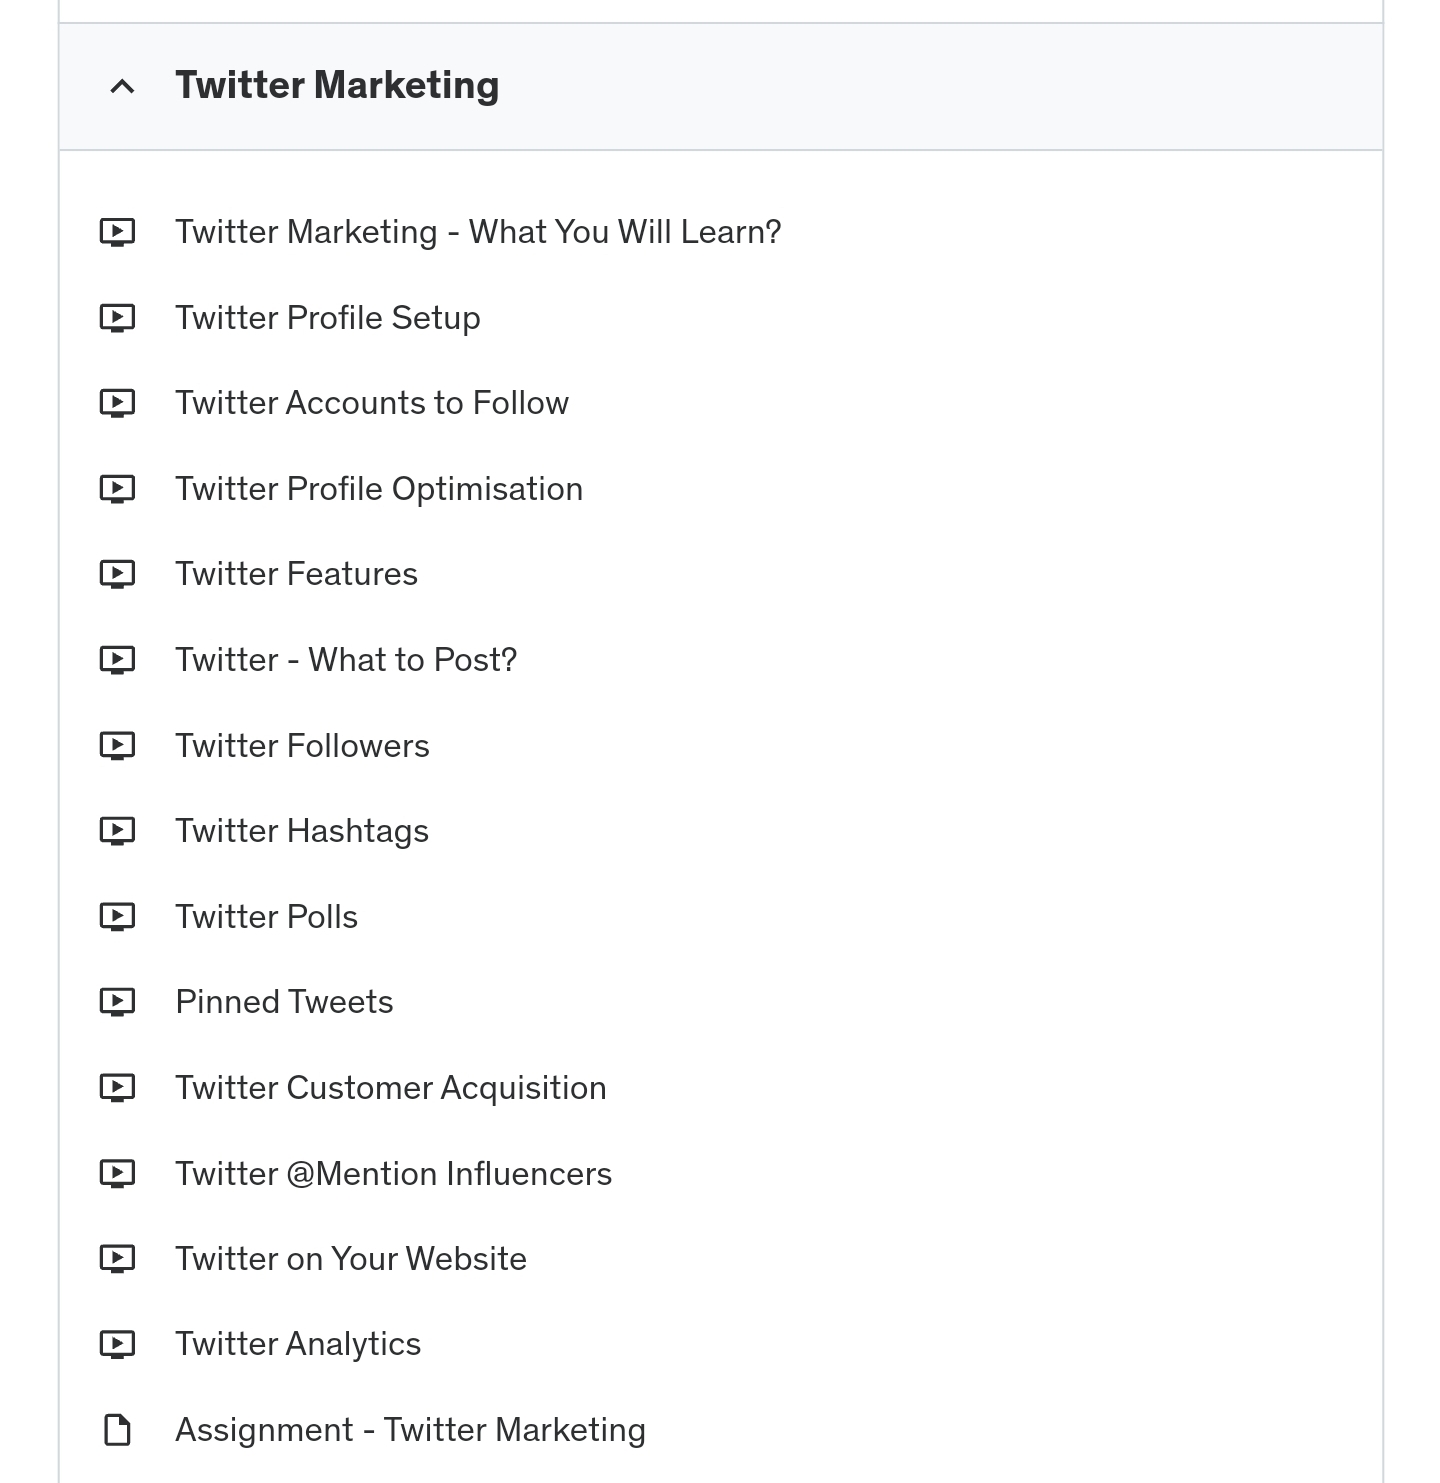This screenshot has height=1483, width=1440.
Task: Open Twitter on Your Website lecture
Action: 351,1259
